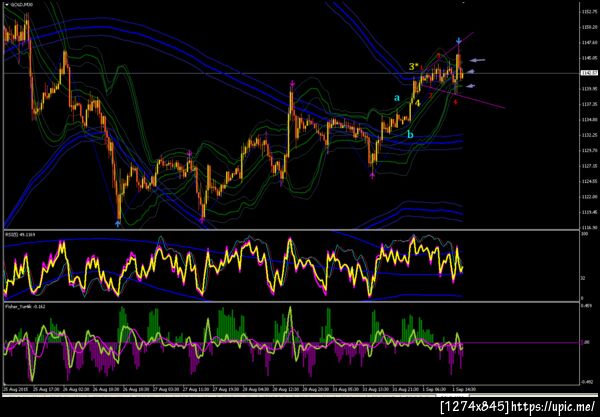Click the '27 Aug 11:00' time axis label
Viewport: 600px width, 417px height.
coord(195,389)
